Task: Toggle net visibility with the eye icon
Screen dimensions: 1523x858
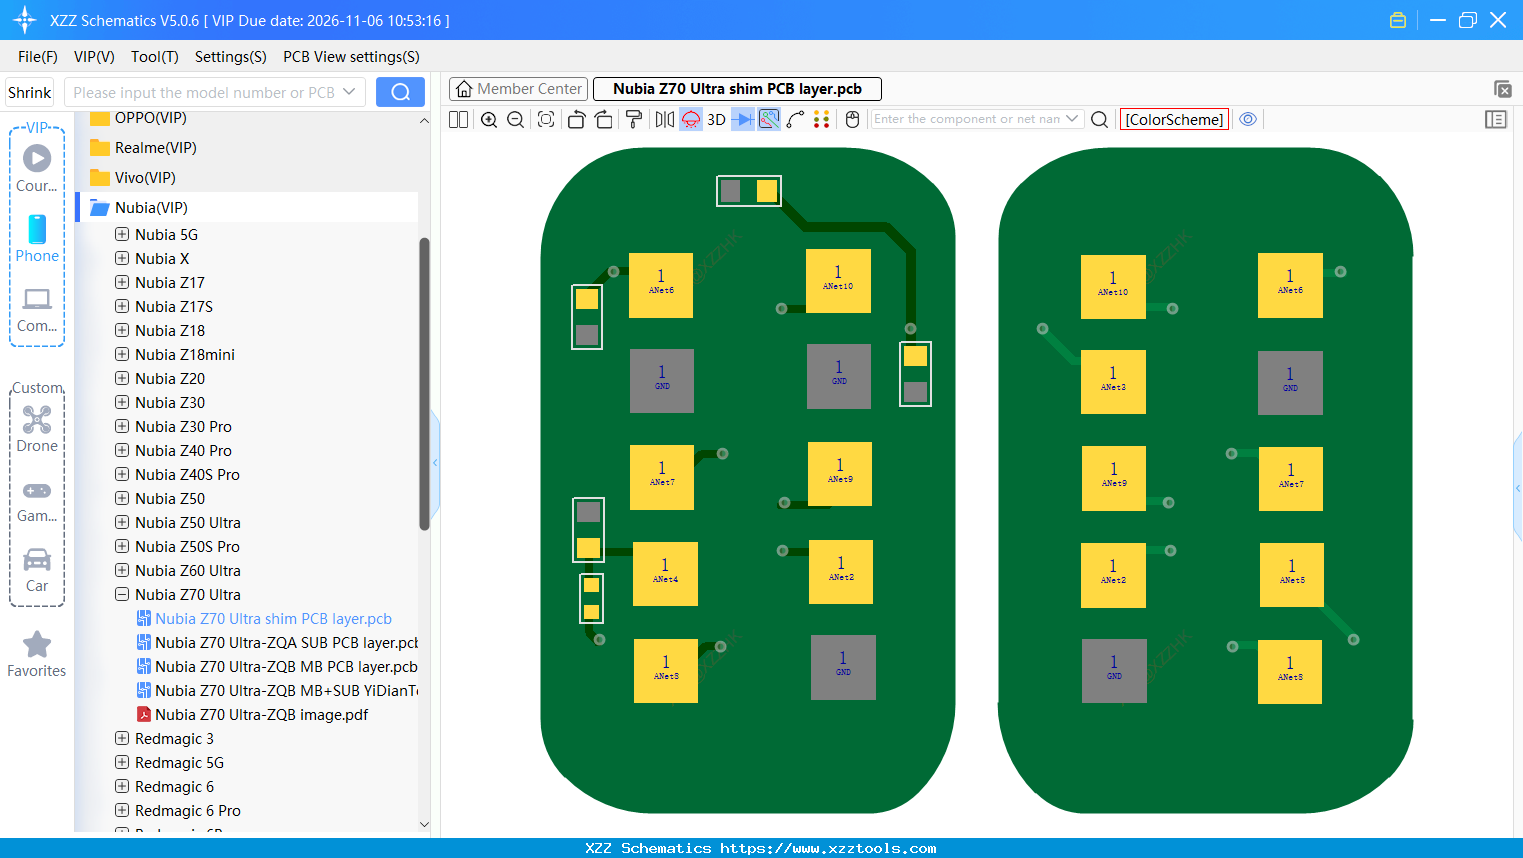Action: tap(1248, 119)
